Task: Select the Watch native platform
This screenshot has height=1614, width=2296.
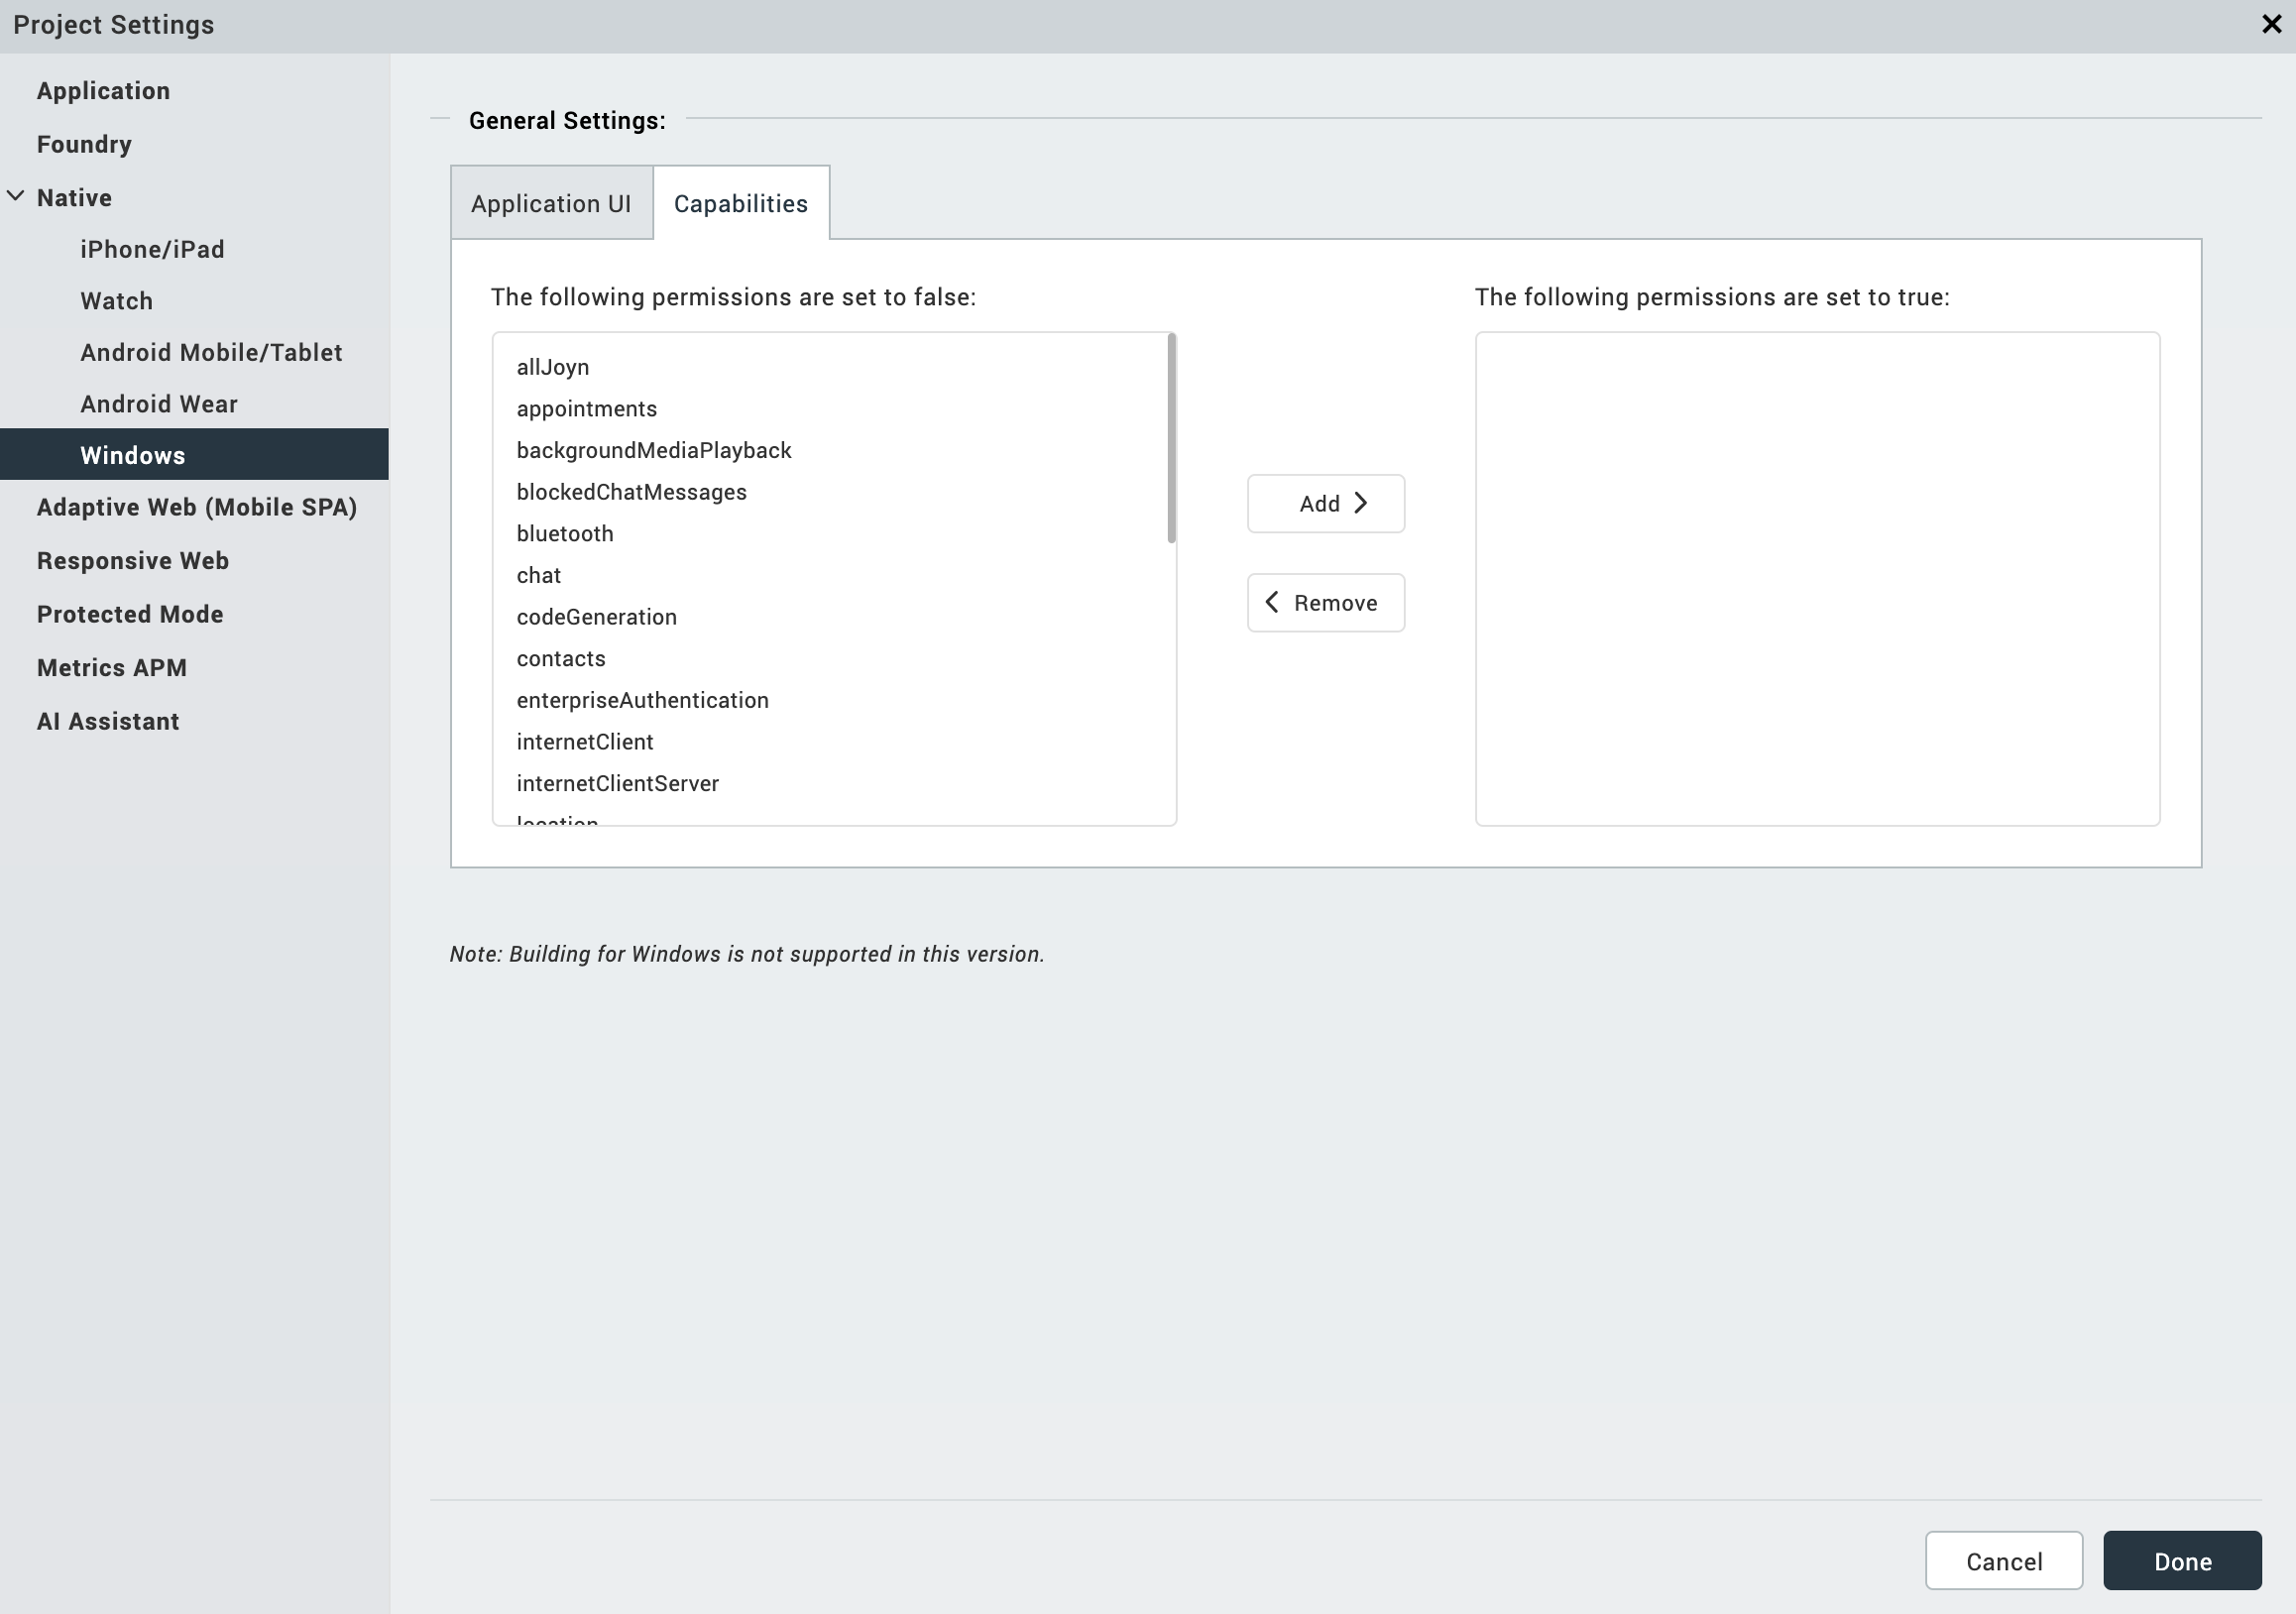Action: [x=116, y=301]
